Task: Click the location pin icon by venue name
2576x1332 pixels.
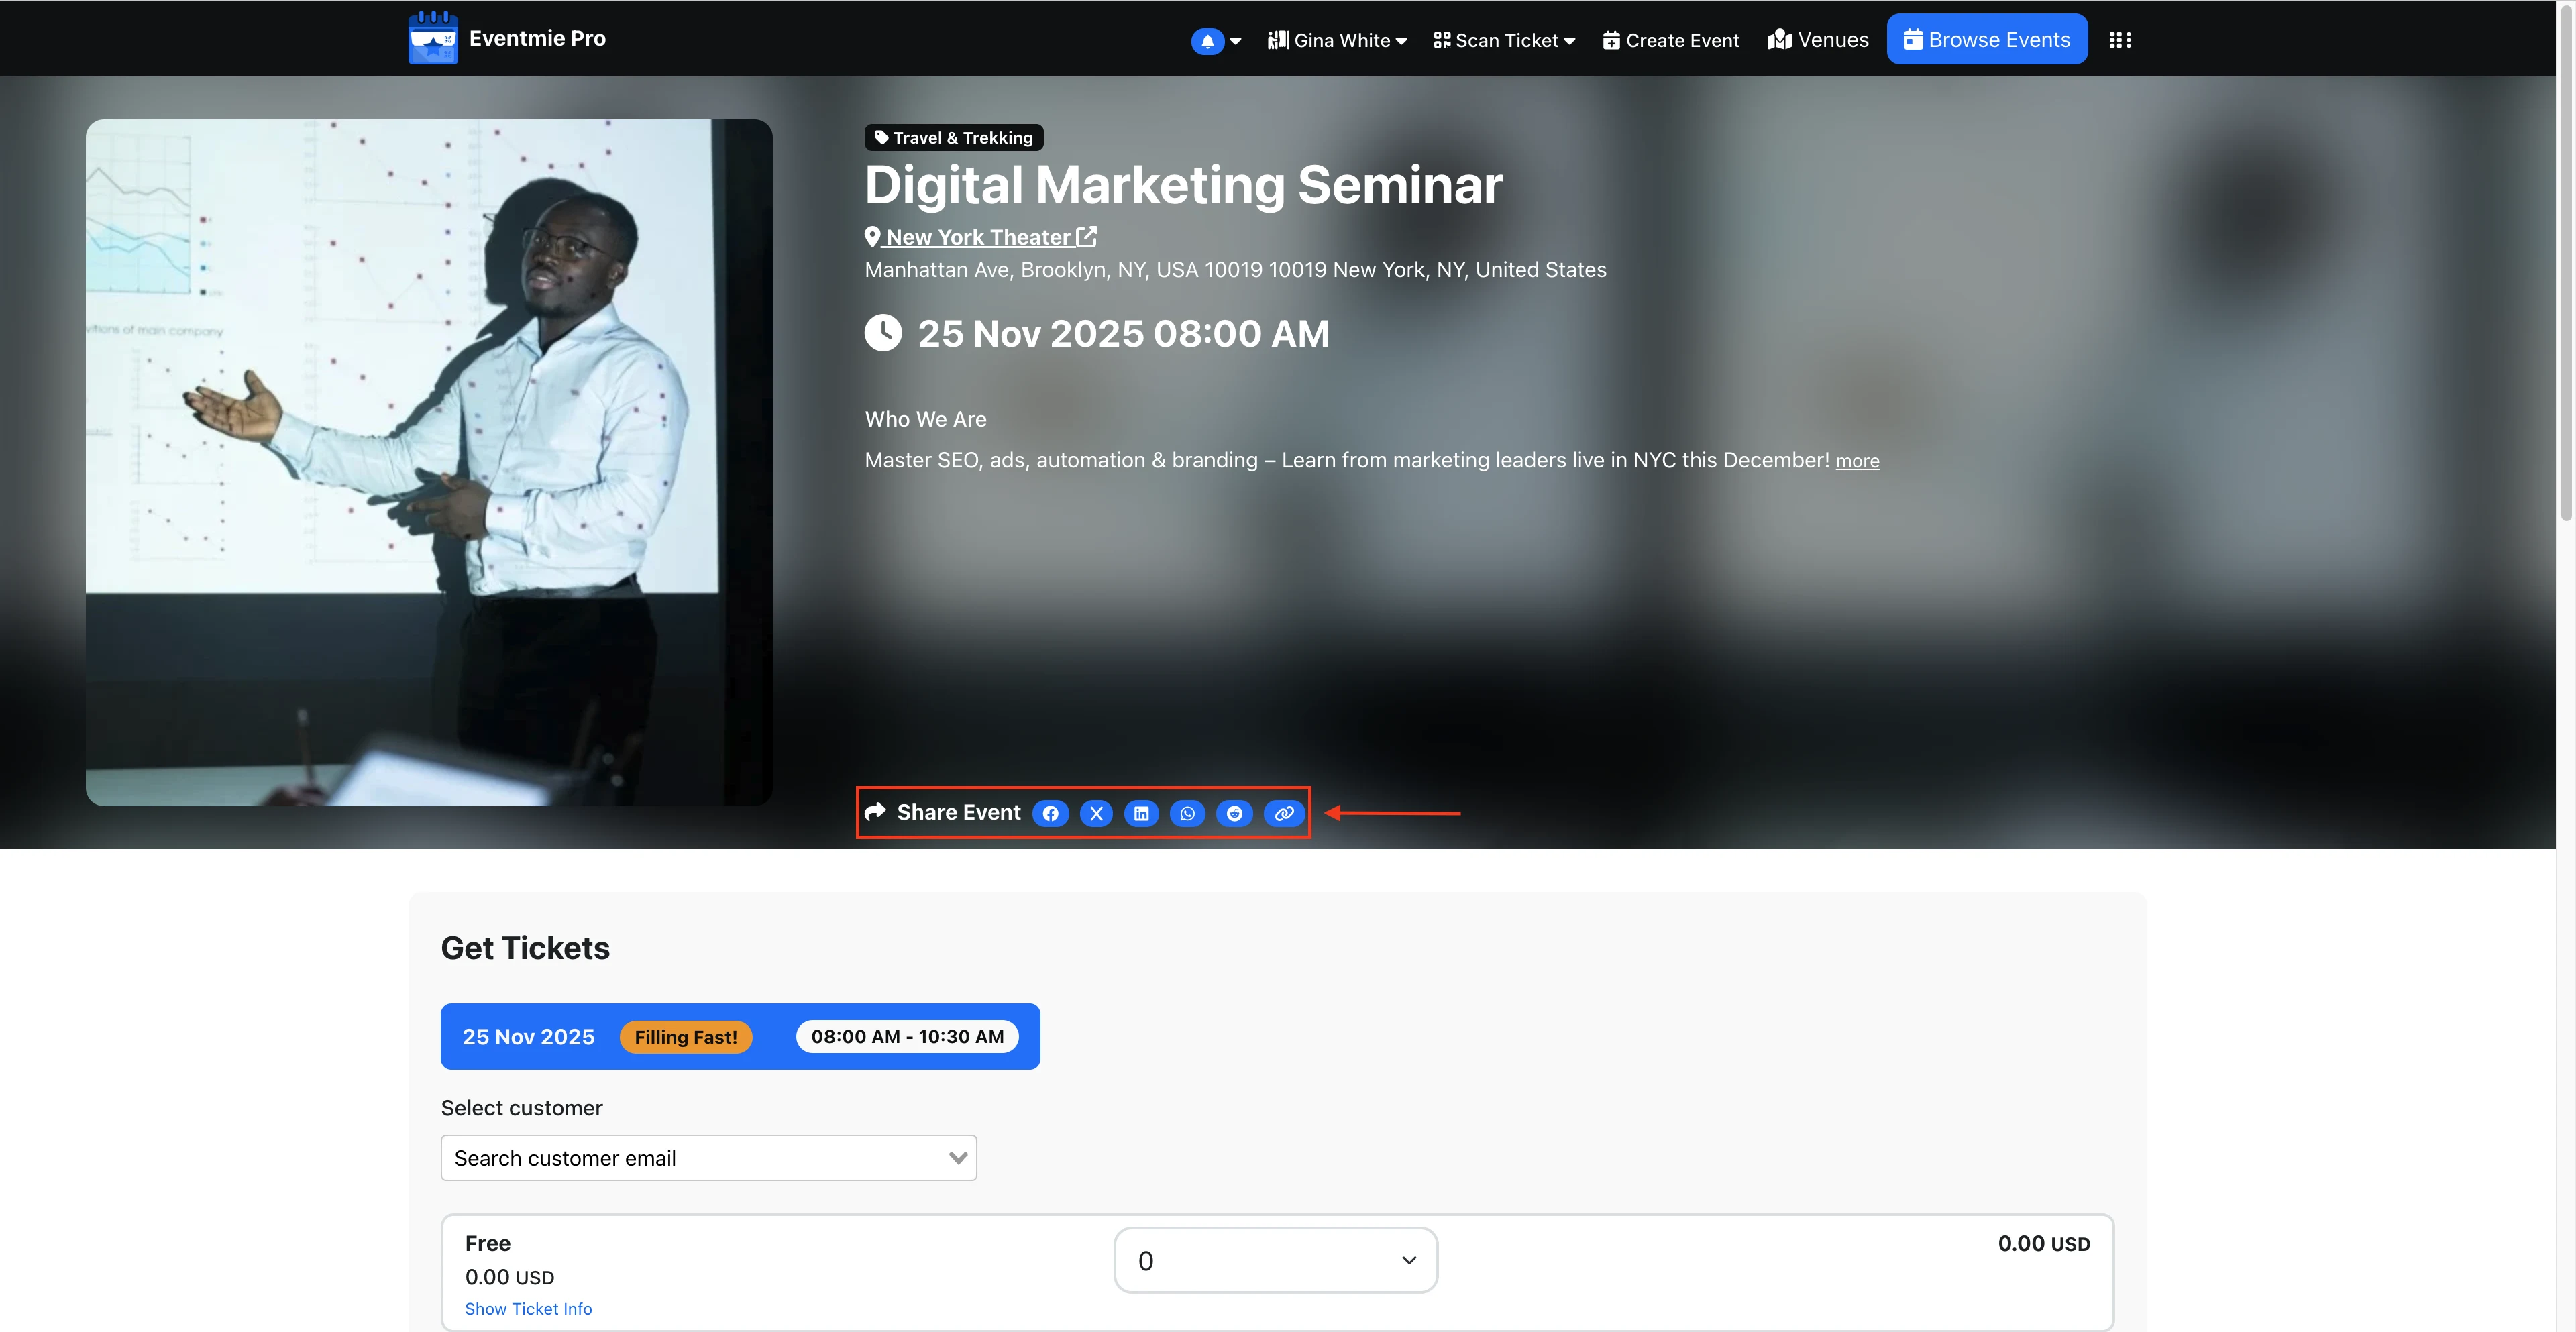Action: coord(873,237)
